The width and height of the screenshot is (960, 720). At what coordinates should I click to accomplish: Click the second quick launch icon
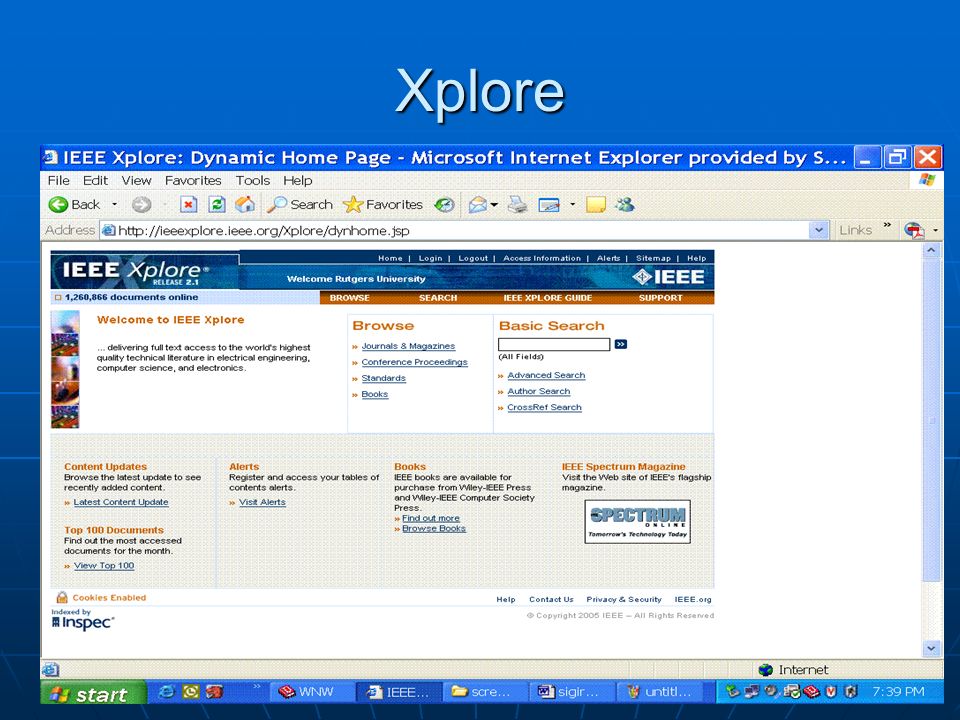(191, 692)
